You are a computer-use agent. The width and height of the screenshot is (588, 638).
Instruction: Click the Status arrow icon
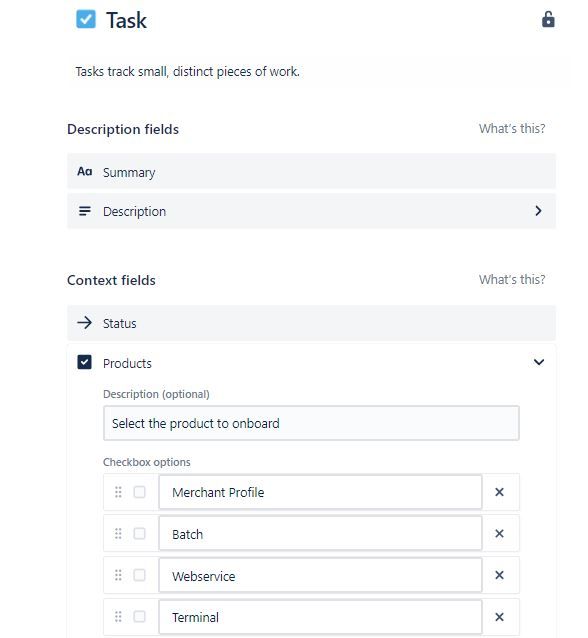(85, 323)
